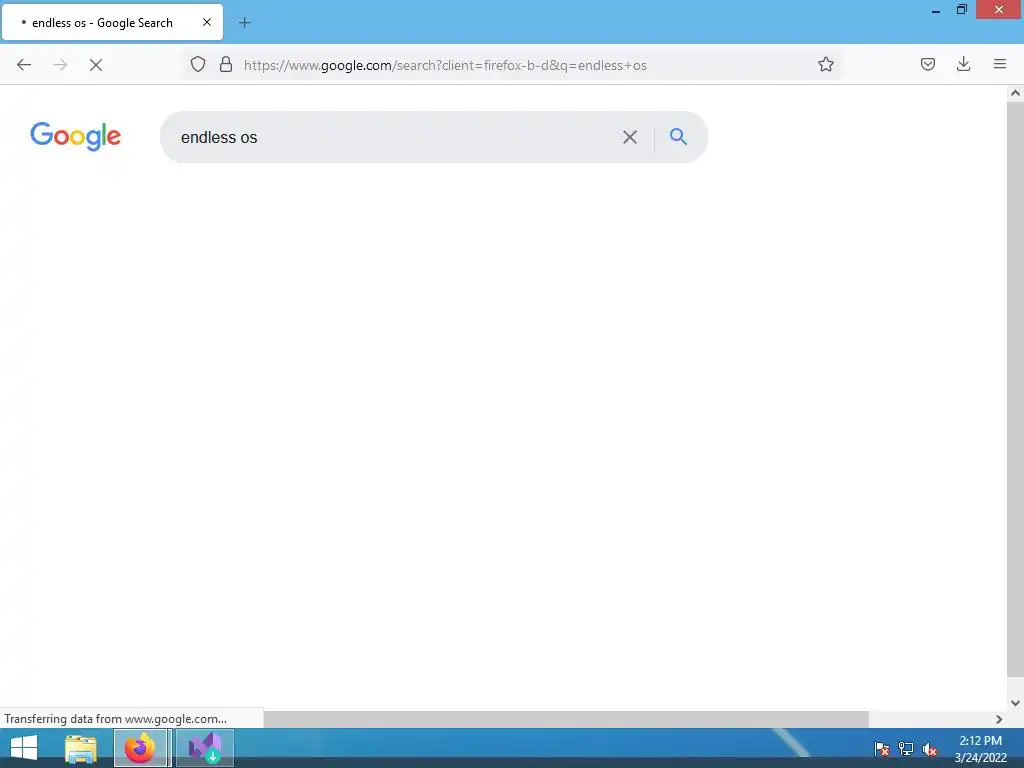This screenshot has width=1024, height=768.
Task: Close the endless os tab
Action: point(206,22)
